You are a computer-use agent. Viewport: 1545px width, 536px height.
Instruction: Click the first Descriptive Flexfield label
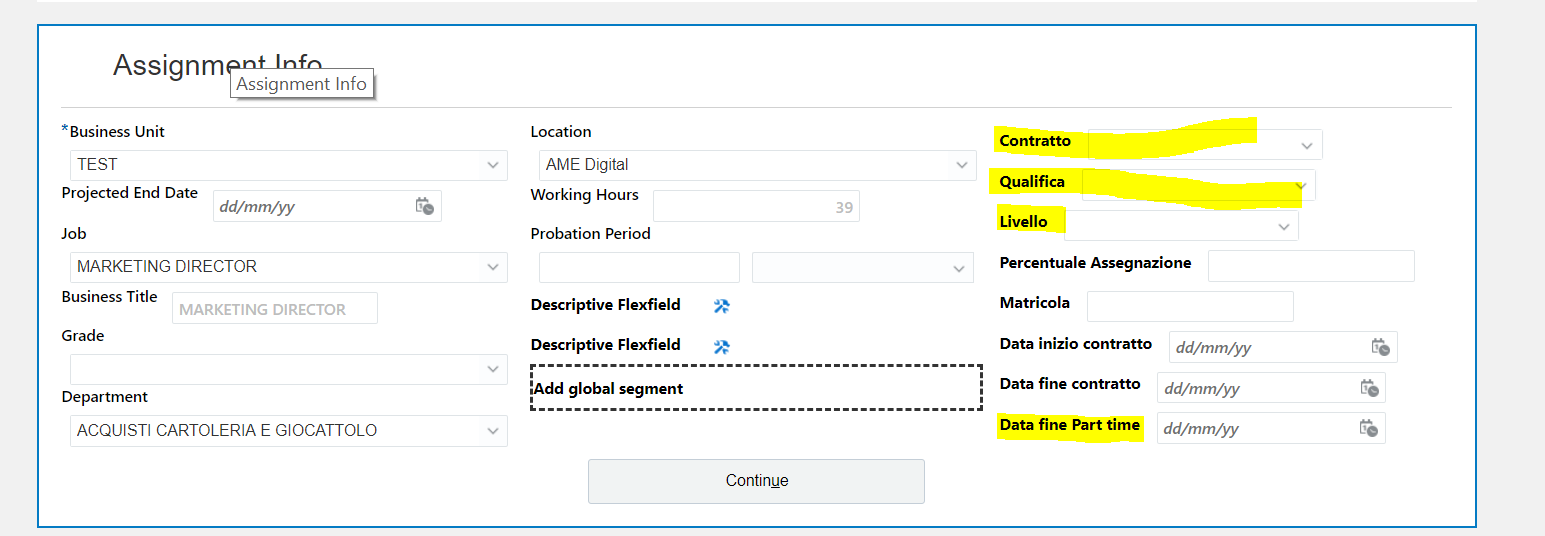[x=605, y=305]
